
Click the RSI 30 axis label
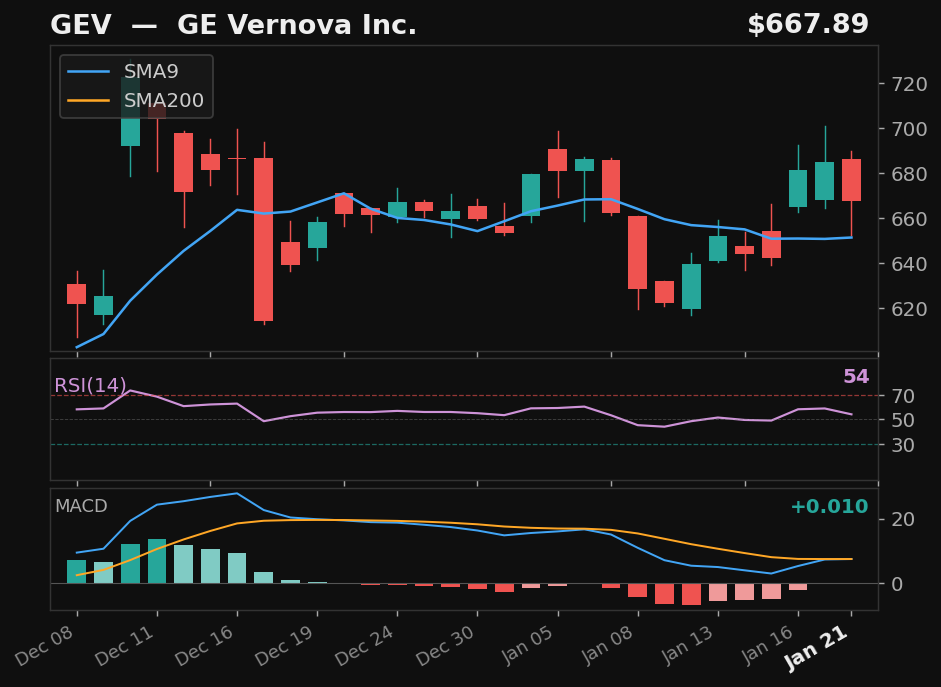tap(903, 445)
